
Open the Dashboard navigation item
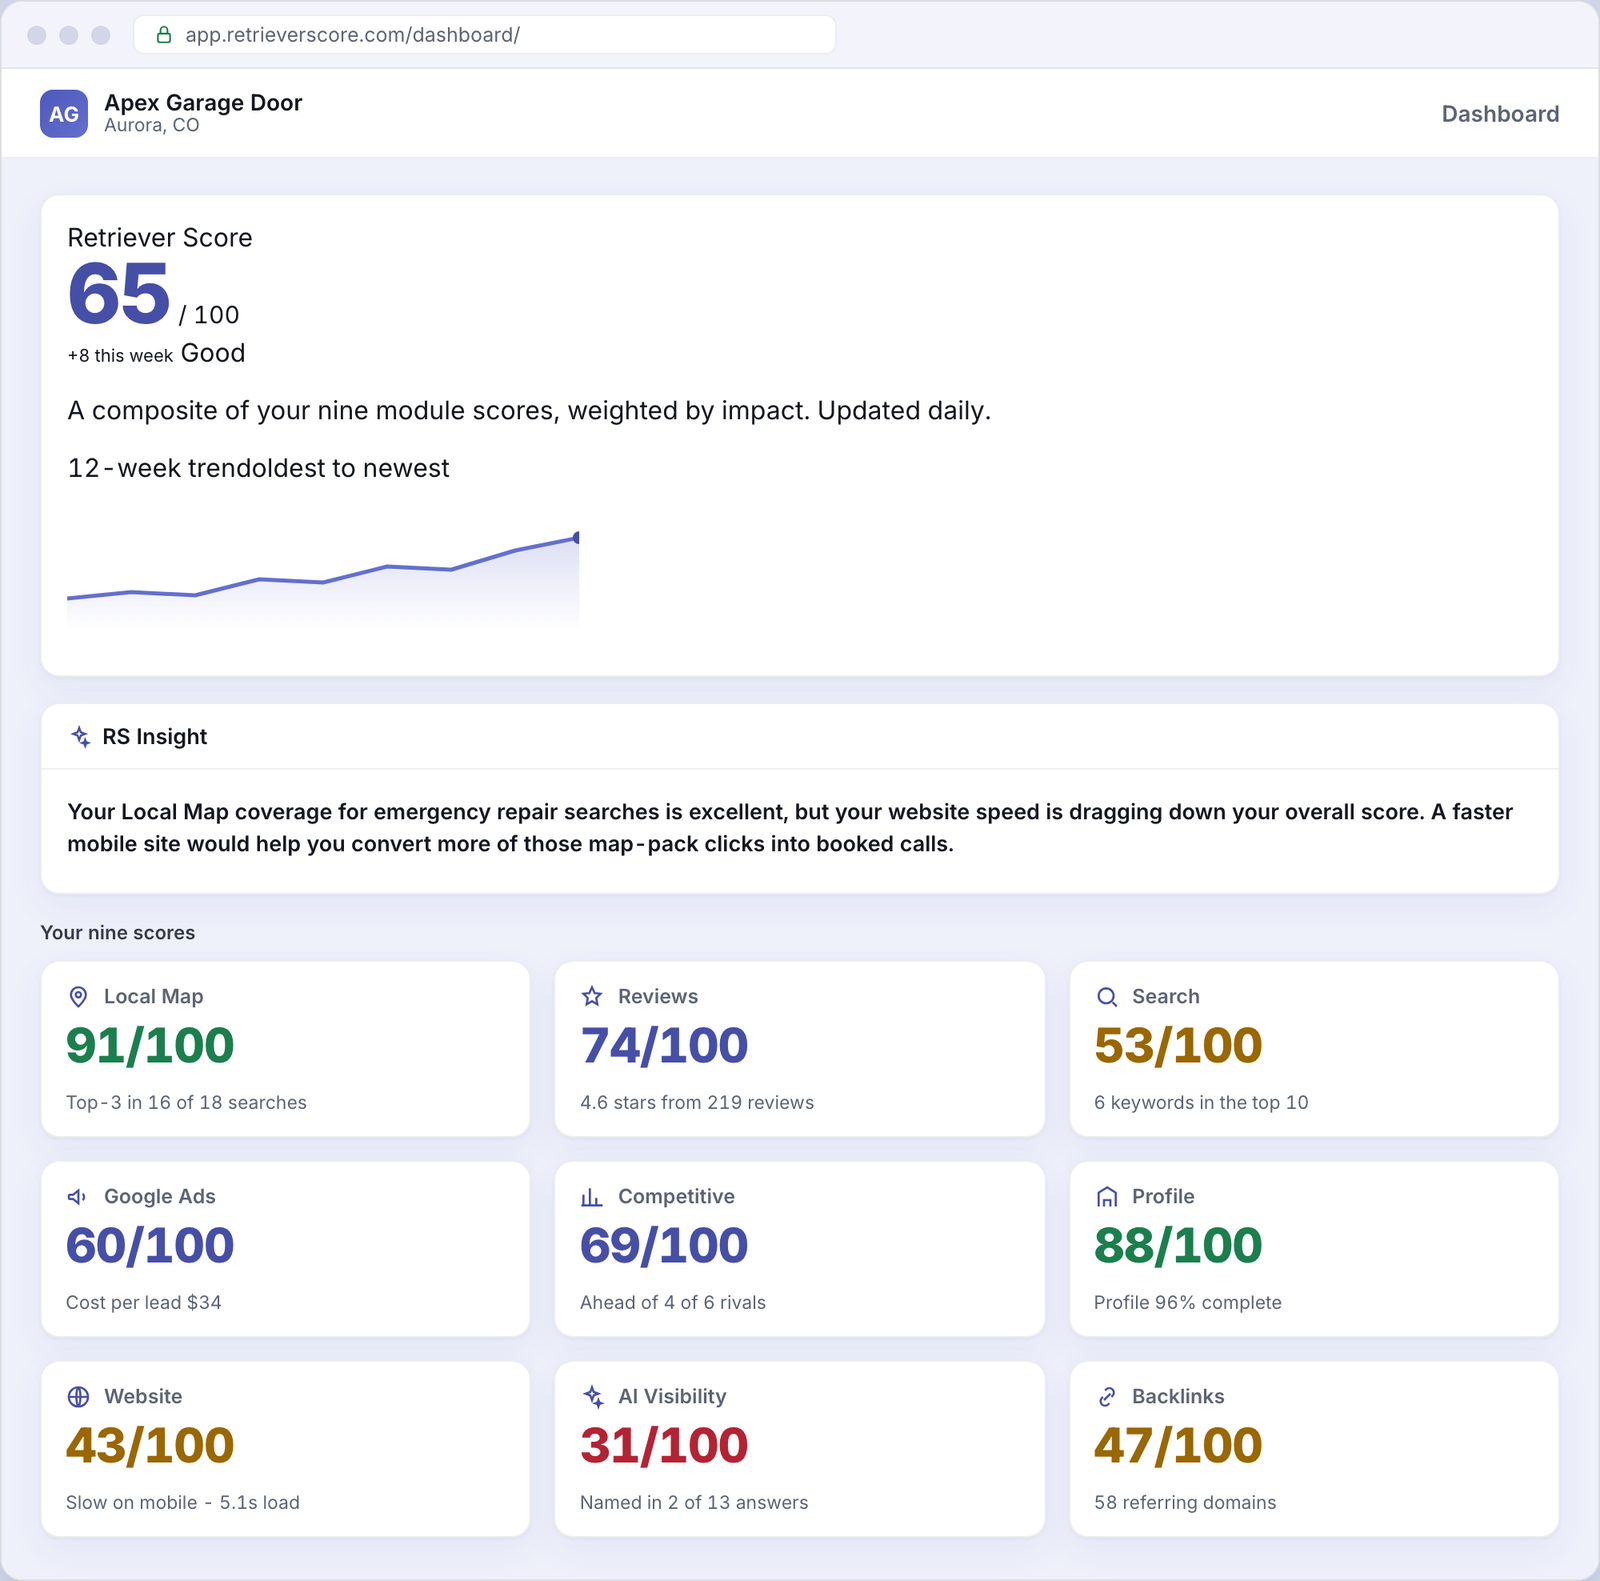click(x=1500, y=114)
